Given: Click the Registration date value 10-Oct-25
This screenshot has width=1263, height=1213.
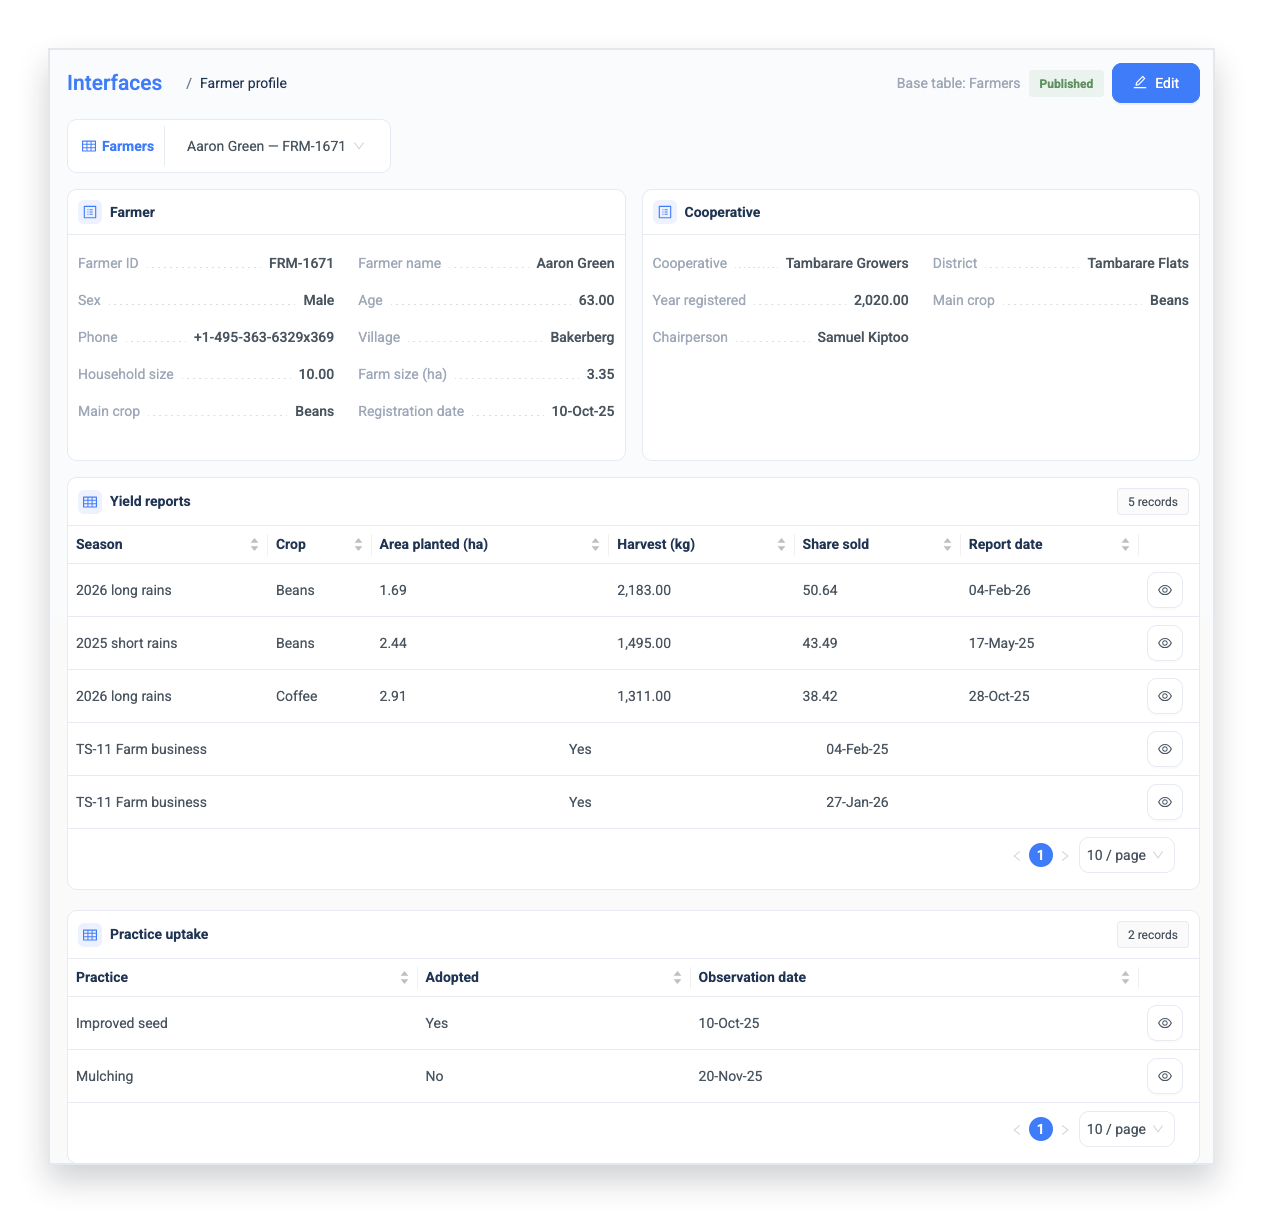Looking at the screenshot, I should 583,411.
